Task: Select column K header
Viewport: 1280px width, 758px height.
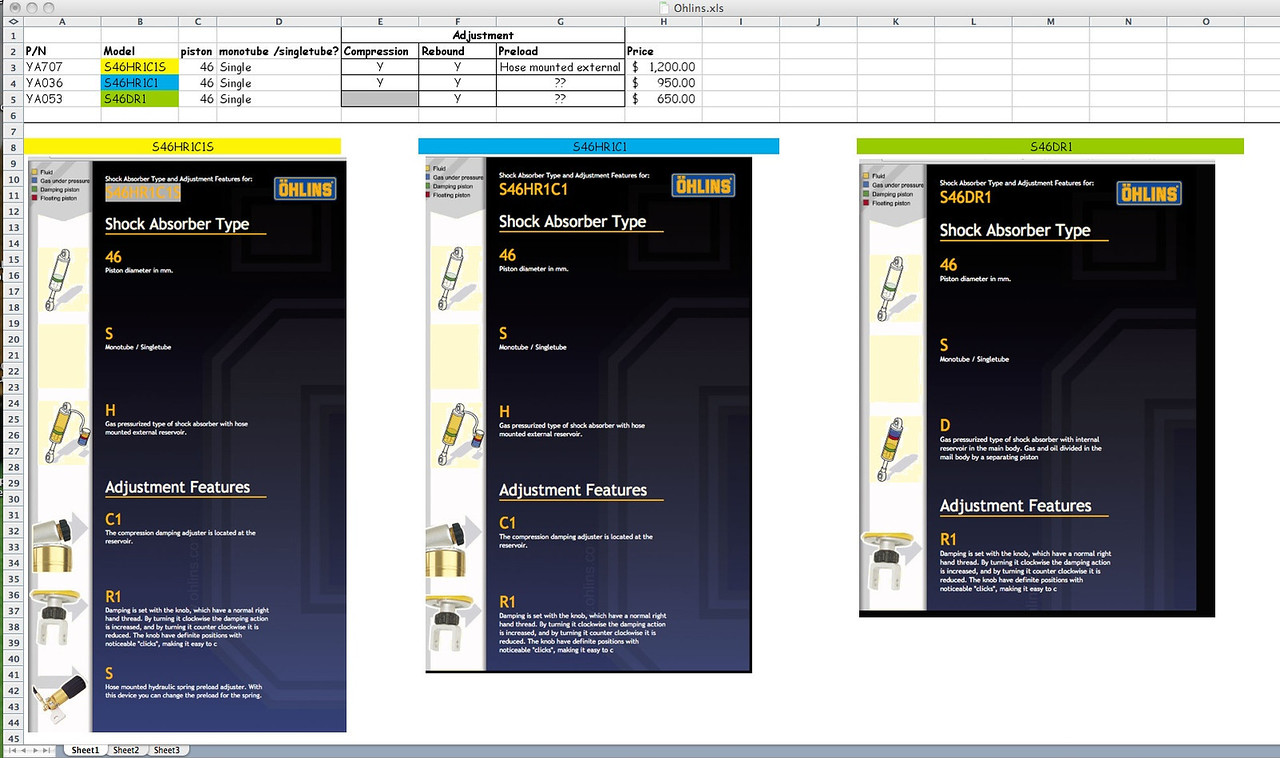Action: point(896,21)
